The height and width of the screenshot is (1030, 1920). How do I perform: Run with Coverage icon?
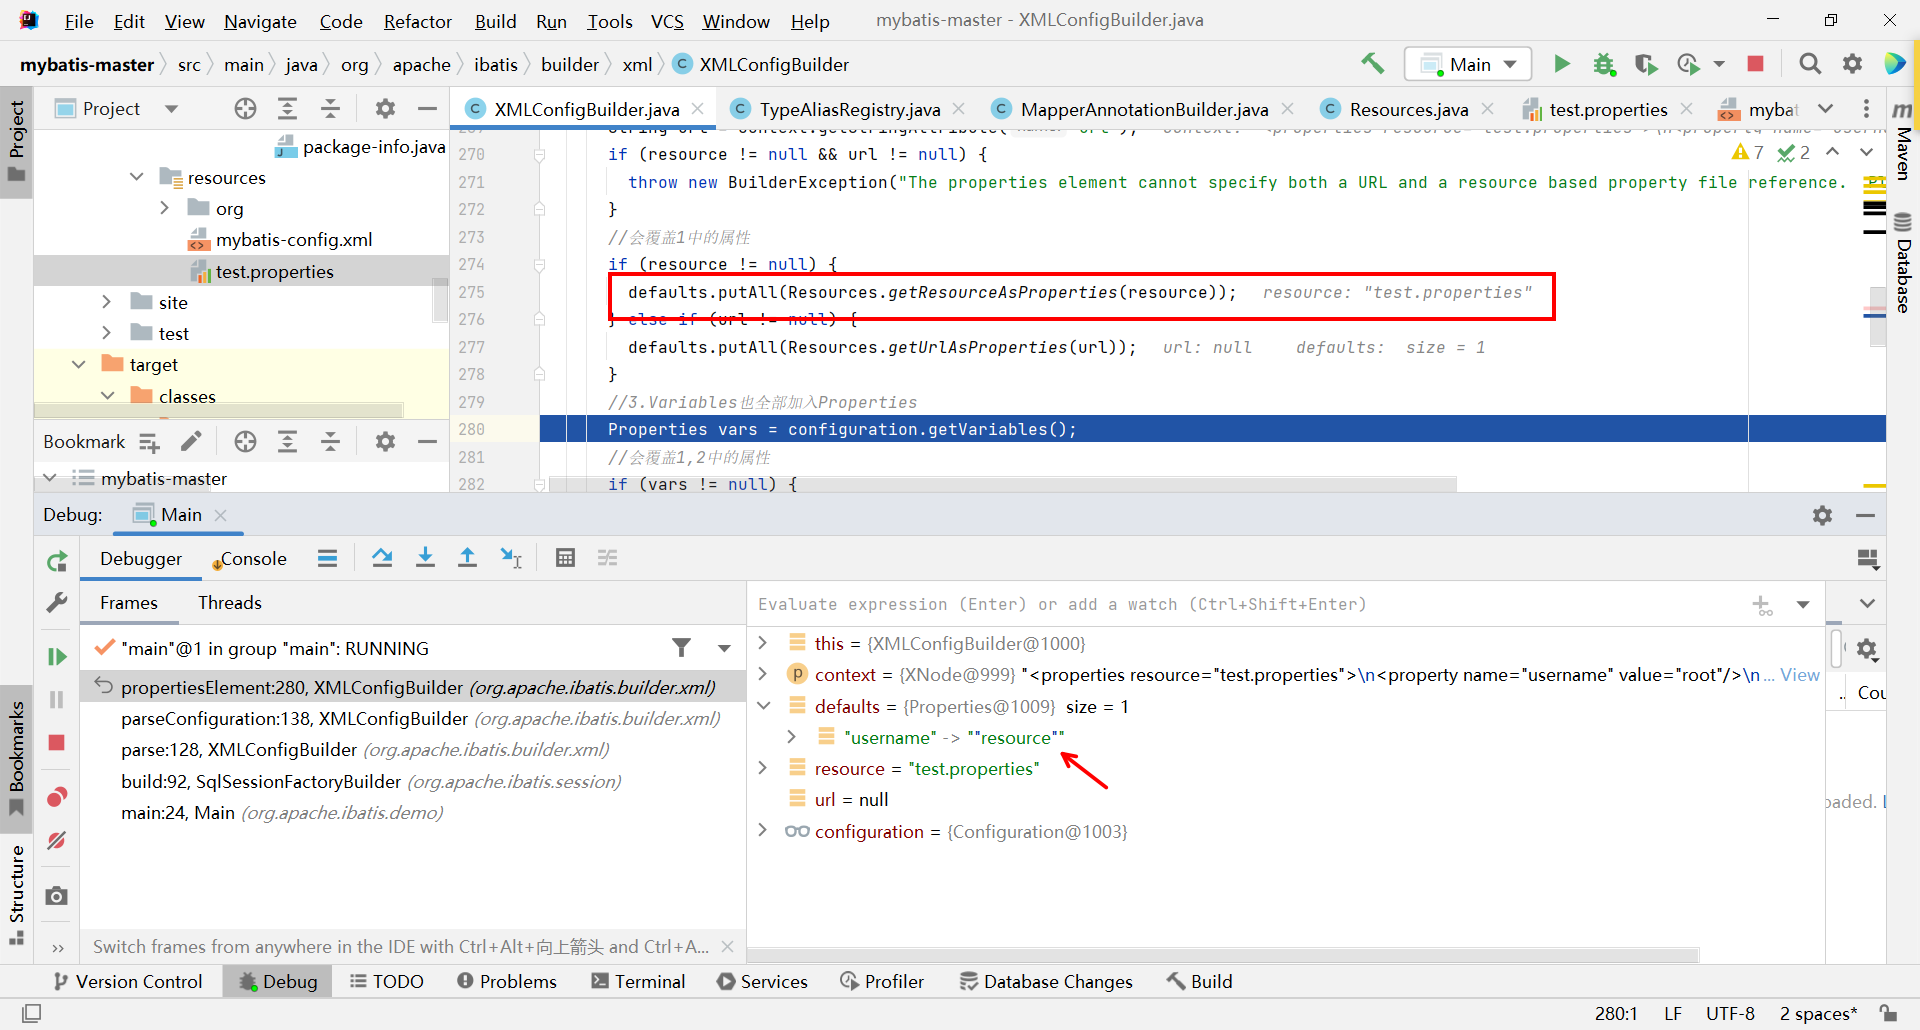1646,64
